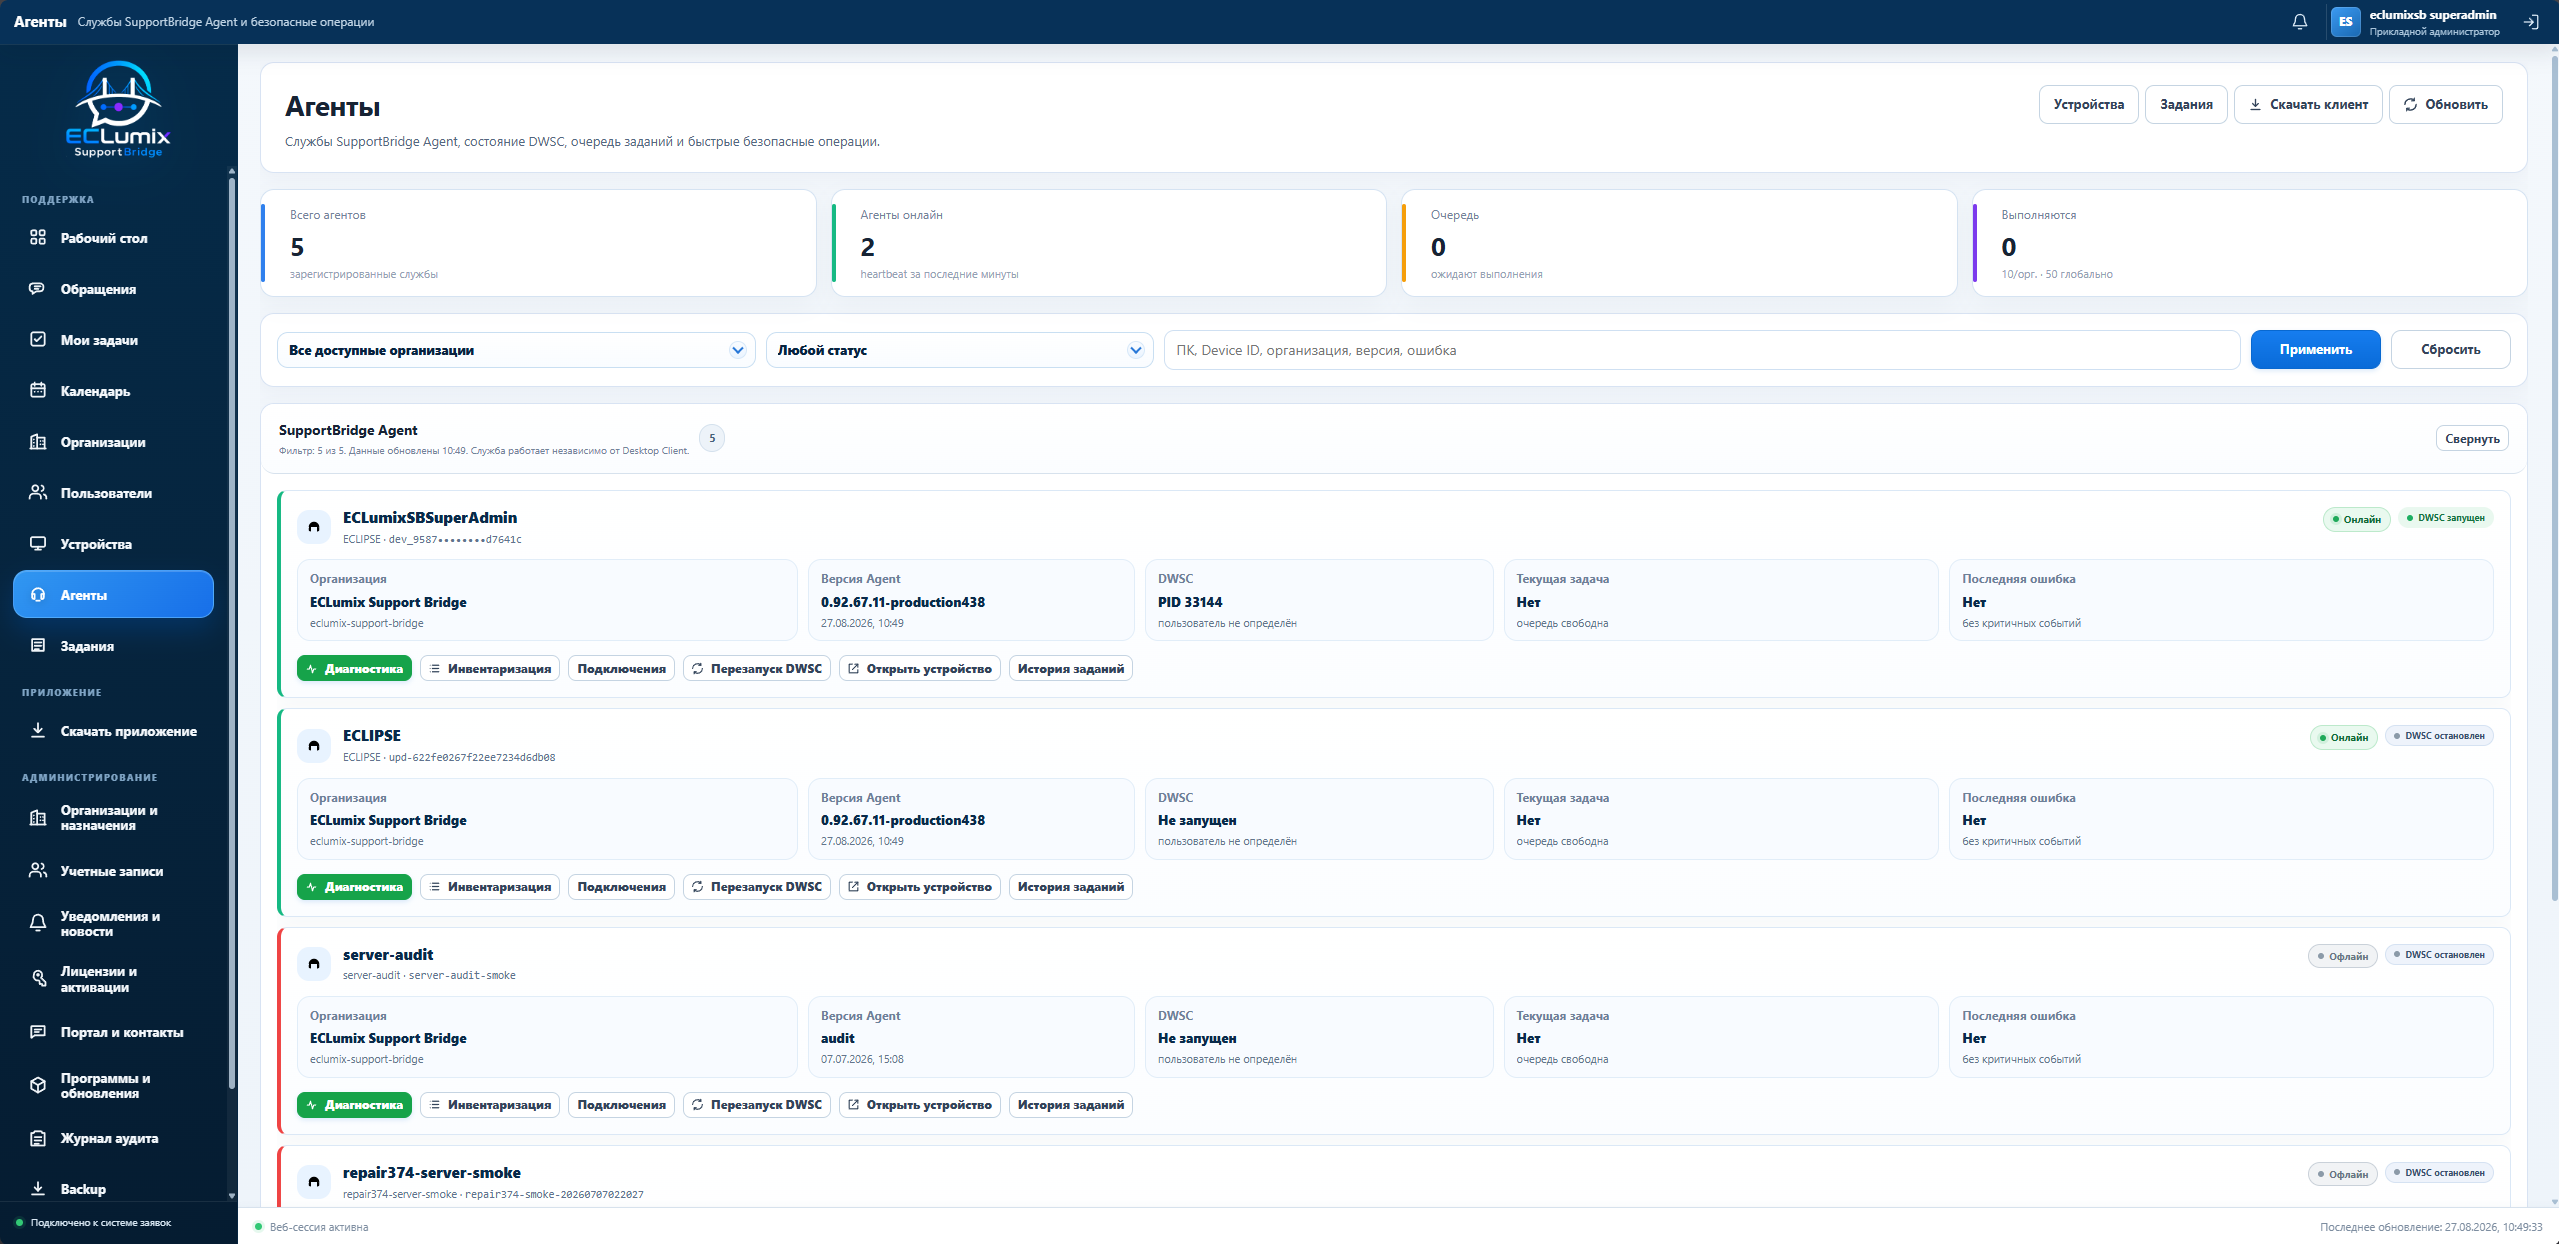Click the Веб-сессия активна status text
This screenshot has width=2559, height=1244.
[319, 1227]
